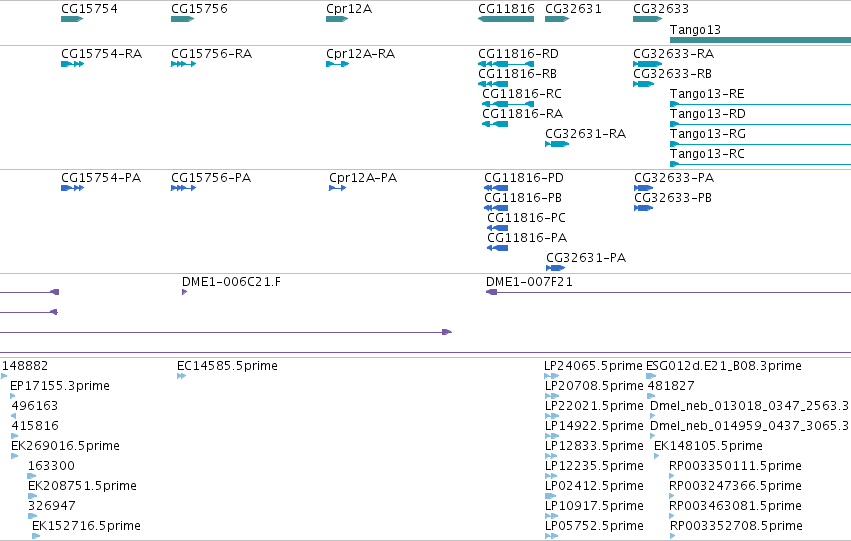
Task: Click the Cpr12A-RA transcript label
Action: (360, 54)
